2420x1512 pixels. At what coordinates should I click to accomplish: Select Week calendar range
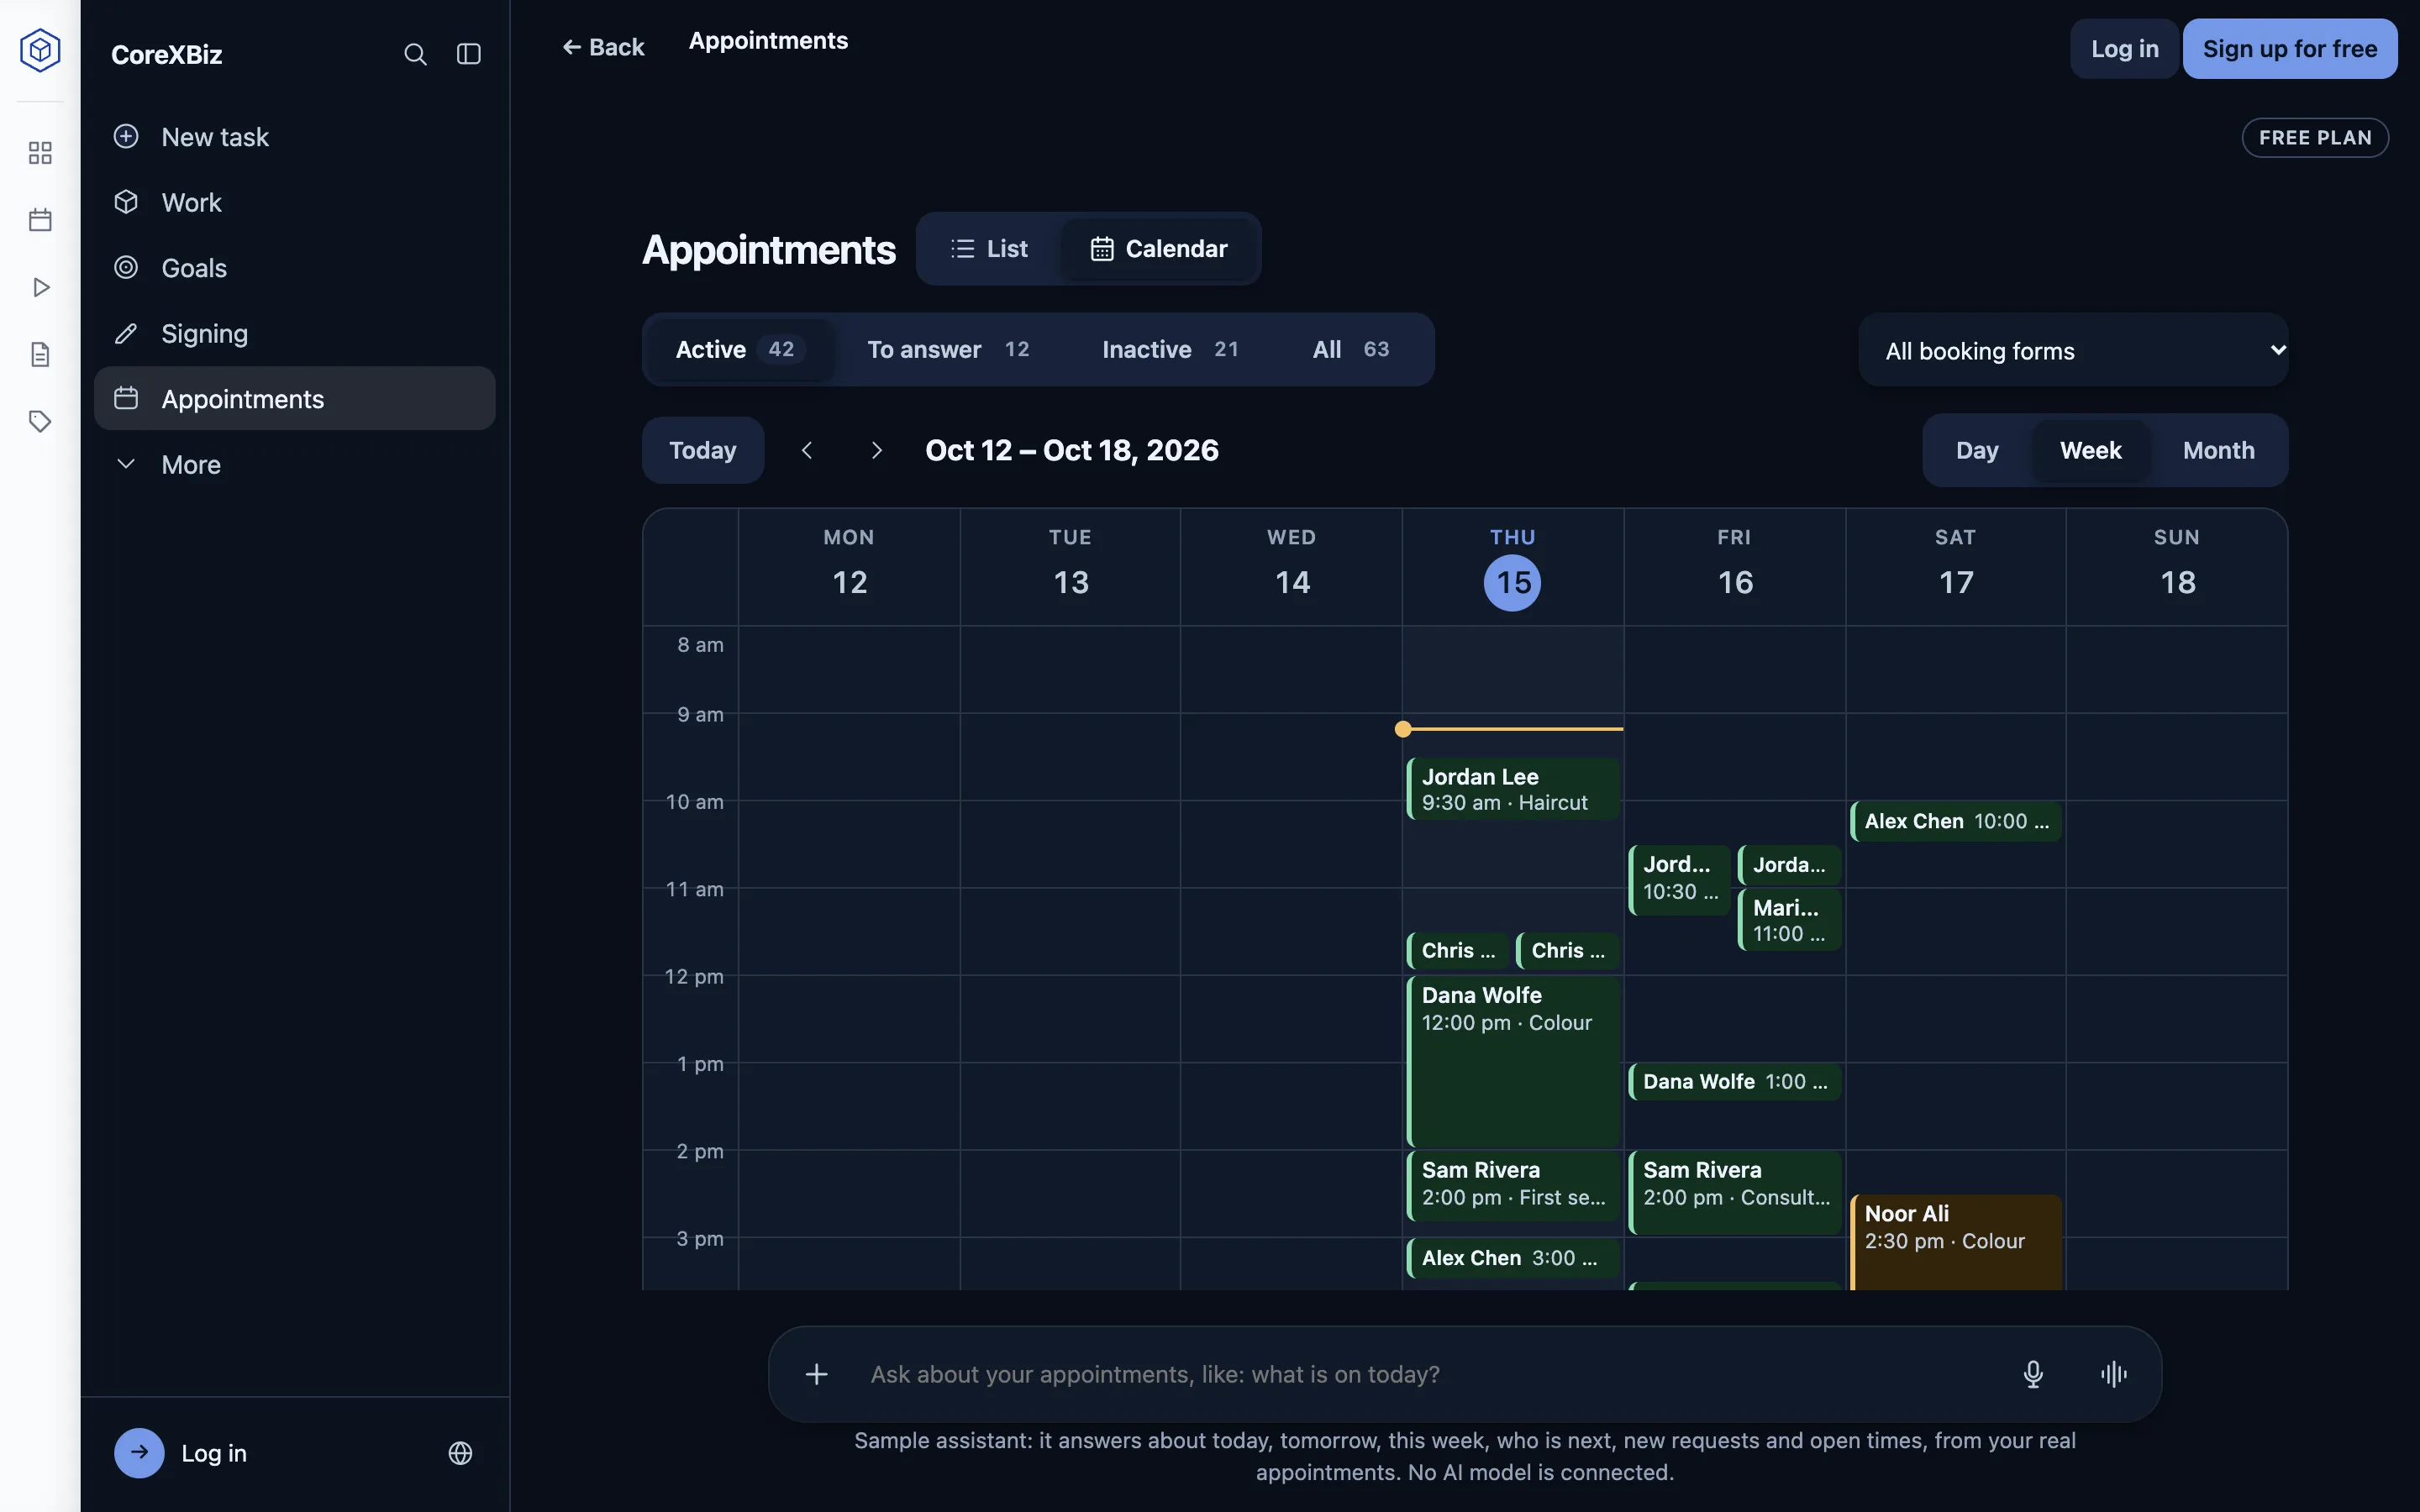pyautogui.click(x=2090, y=450)
